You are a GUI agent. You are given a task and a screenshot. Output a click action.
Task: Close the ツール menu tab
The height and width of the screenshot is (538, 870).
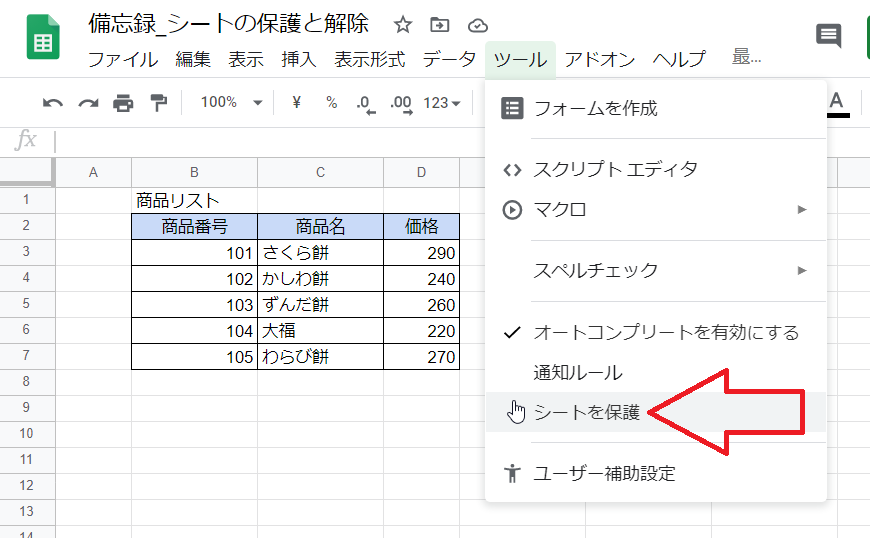(x=520, y=59)
